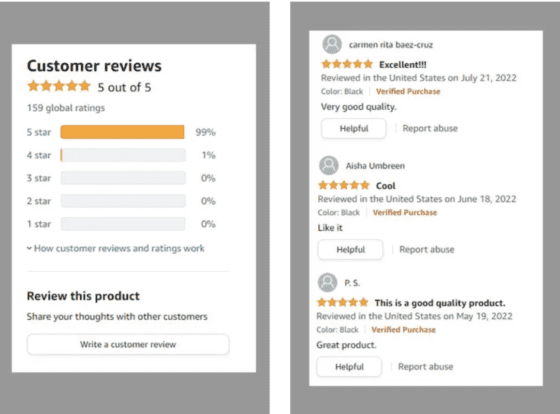Mark Aisha Umbreen review as Helpful
This screenshot has height=414, width=560.
(350, 249)
